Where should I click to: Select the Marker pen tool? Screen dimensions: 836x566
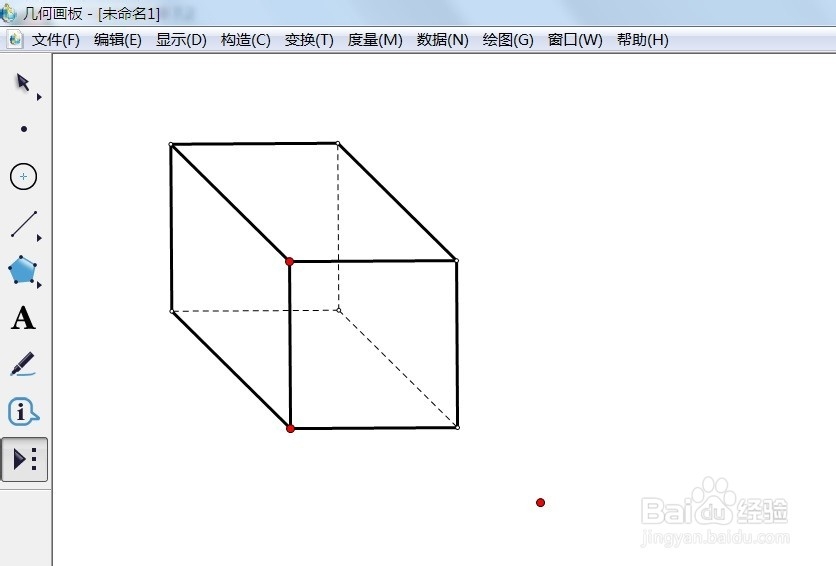(x=23, y=365)
